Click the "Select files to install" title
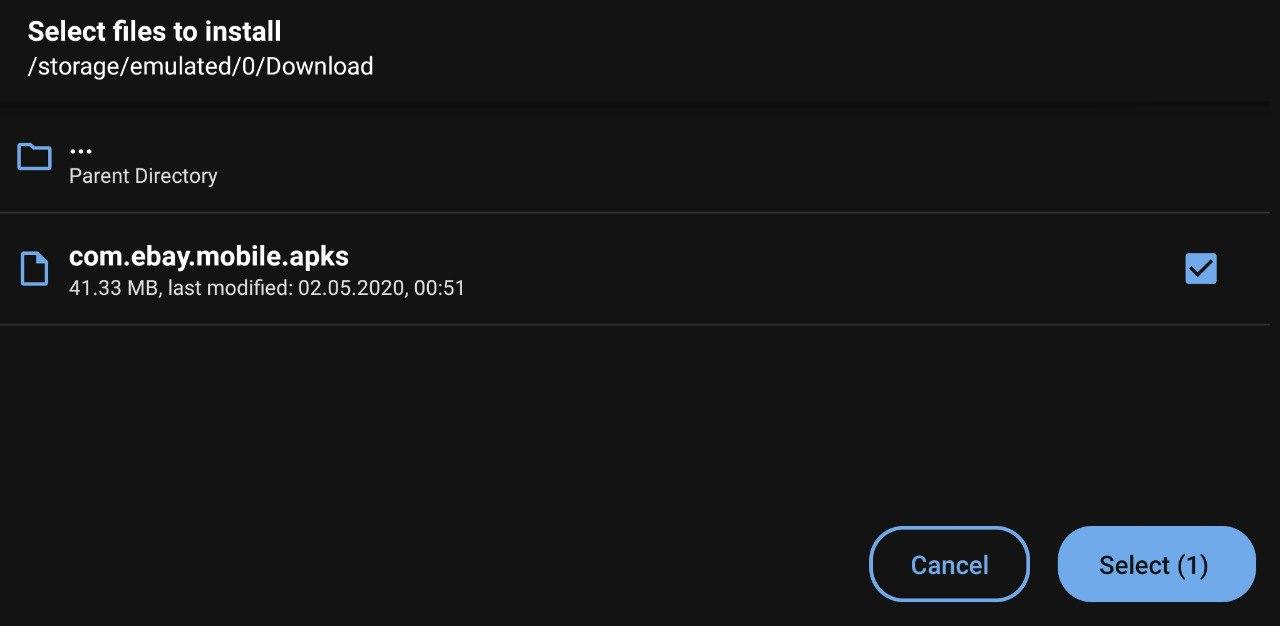 click(155, 32)
